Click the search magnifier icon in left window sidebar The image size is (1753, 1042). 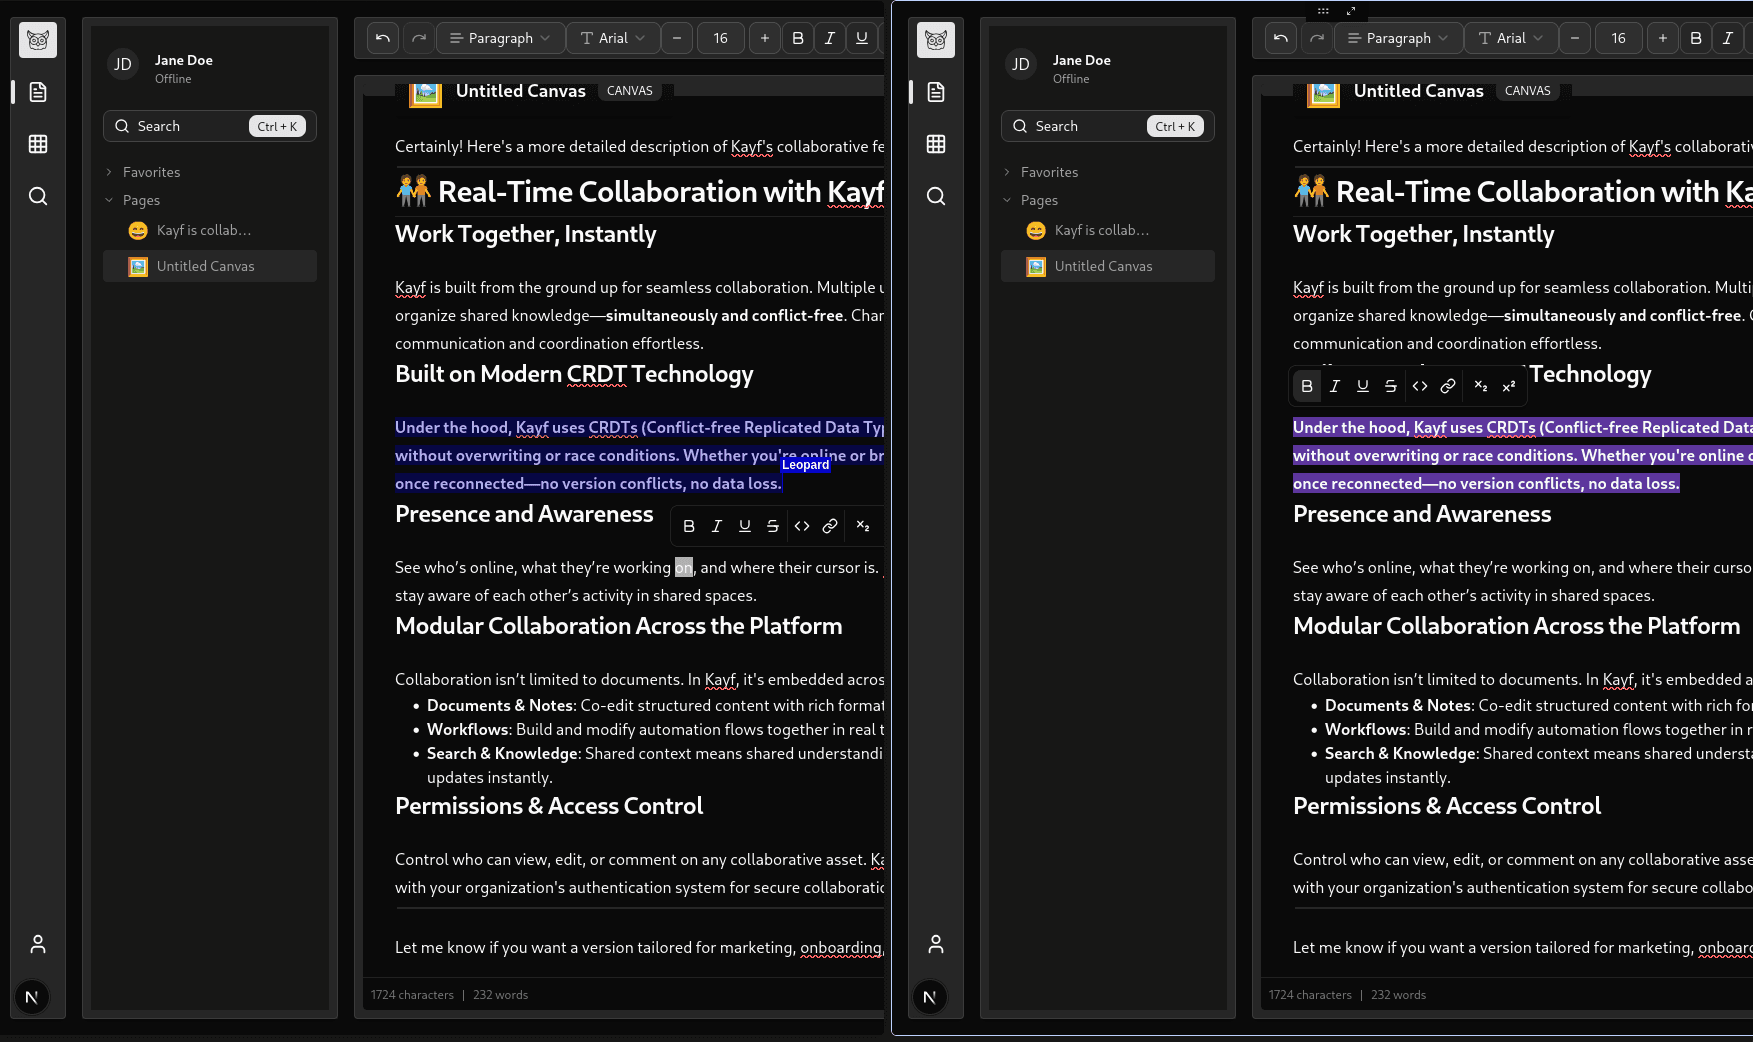[38, 196]
